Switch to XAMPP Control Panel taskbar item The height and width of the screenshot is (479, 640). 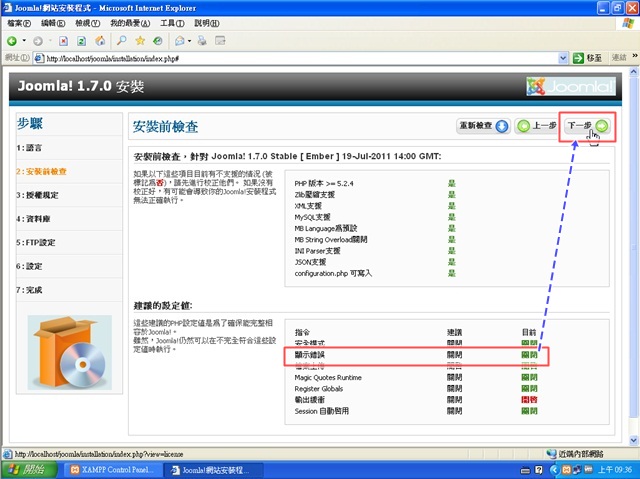113,470
